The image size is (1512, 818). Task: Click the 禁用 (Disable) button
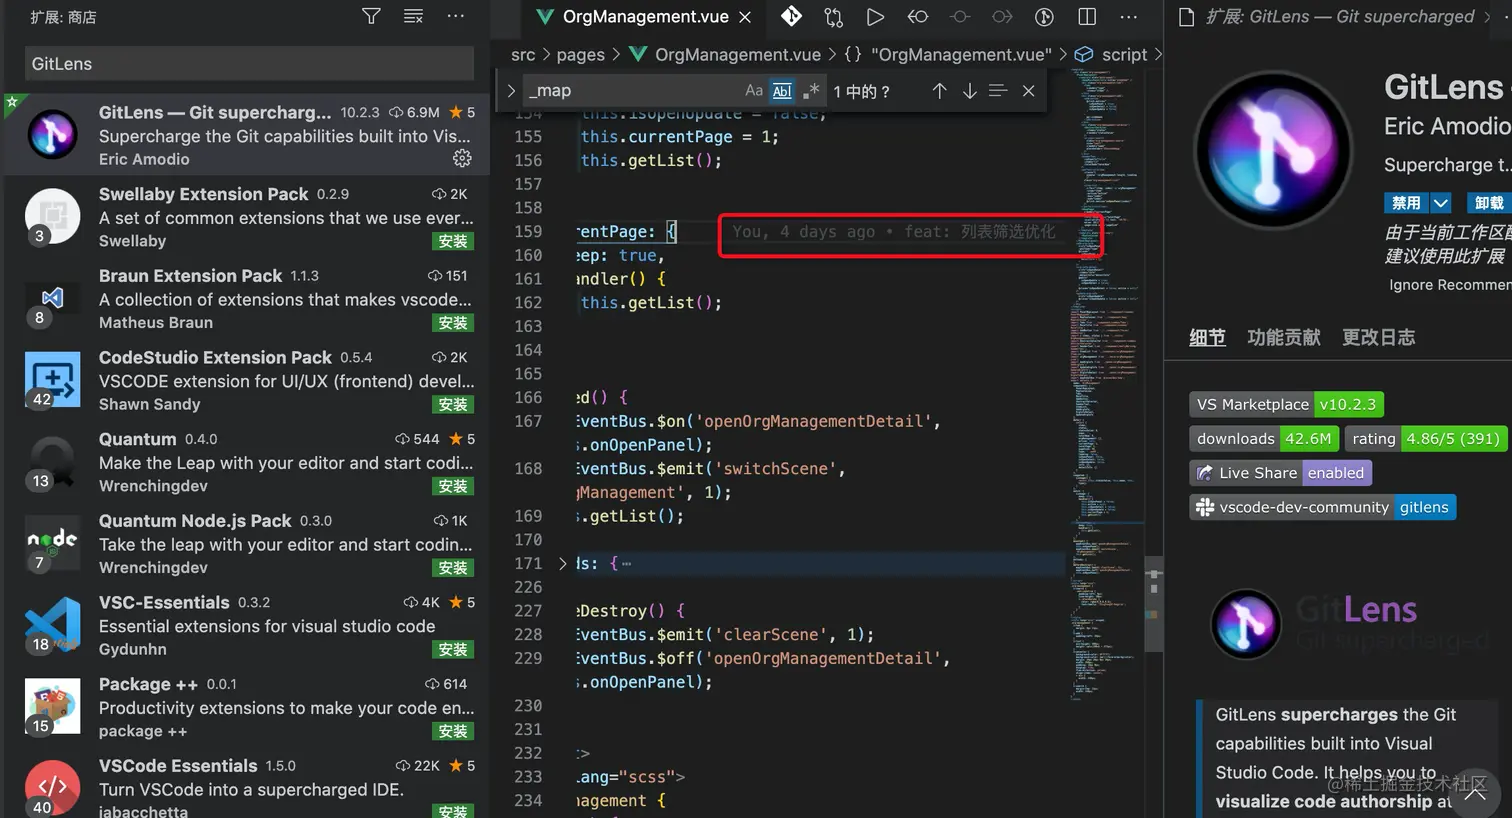1407,203
